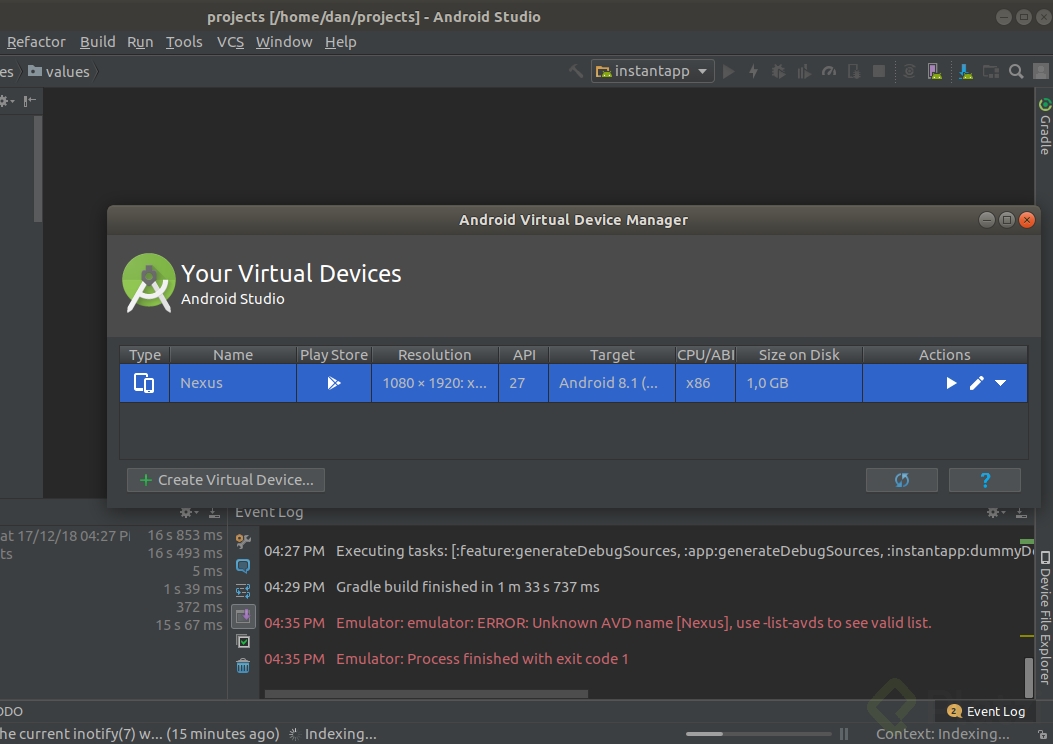The image size is (1053, 744).
Task: Click the refresh virtual devices button
Action: tap(902, 480)
